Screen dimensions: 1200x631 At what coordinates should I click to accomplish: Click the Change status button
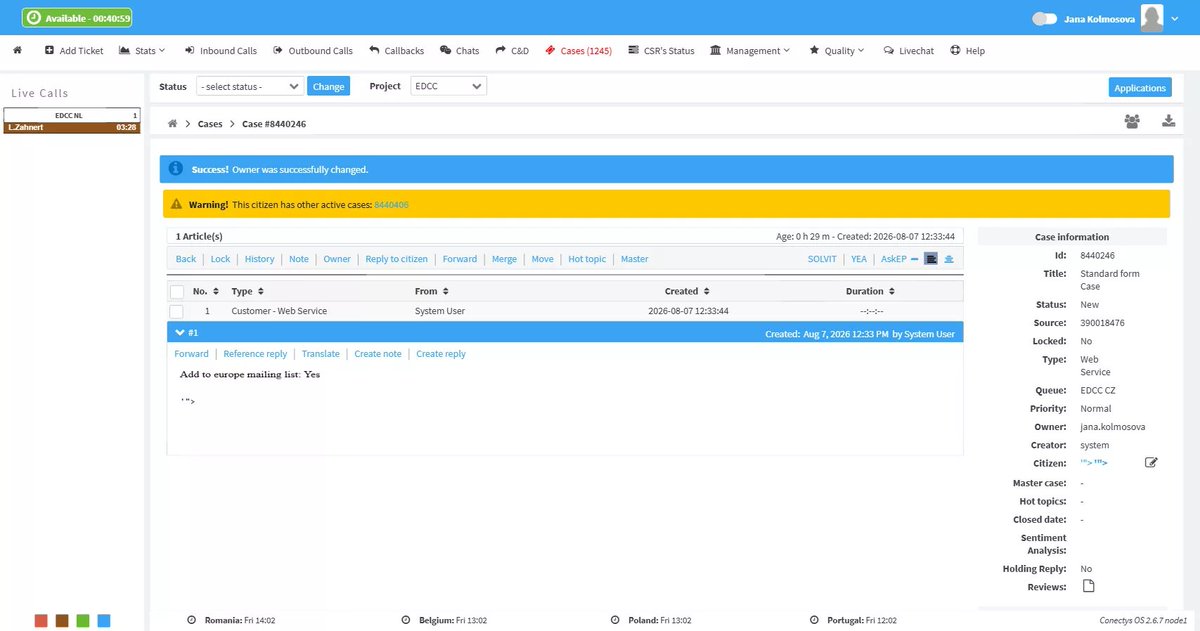pos(328,86)
